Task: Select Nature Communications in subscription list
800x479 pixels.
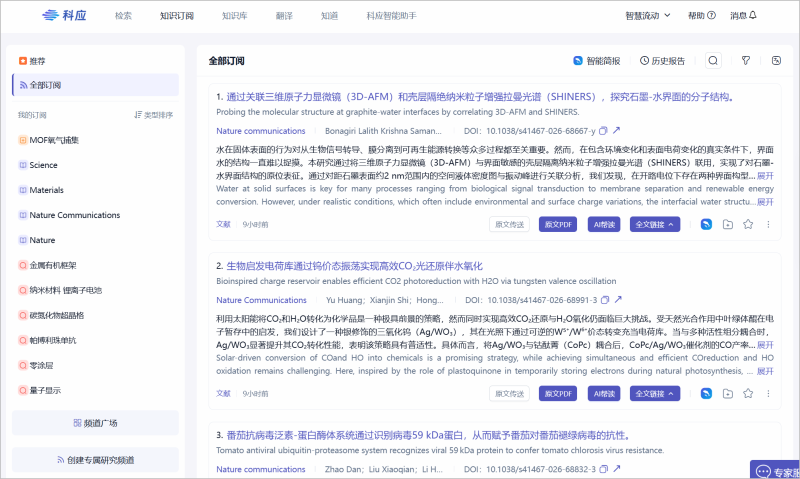Action: (74, 215)
